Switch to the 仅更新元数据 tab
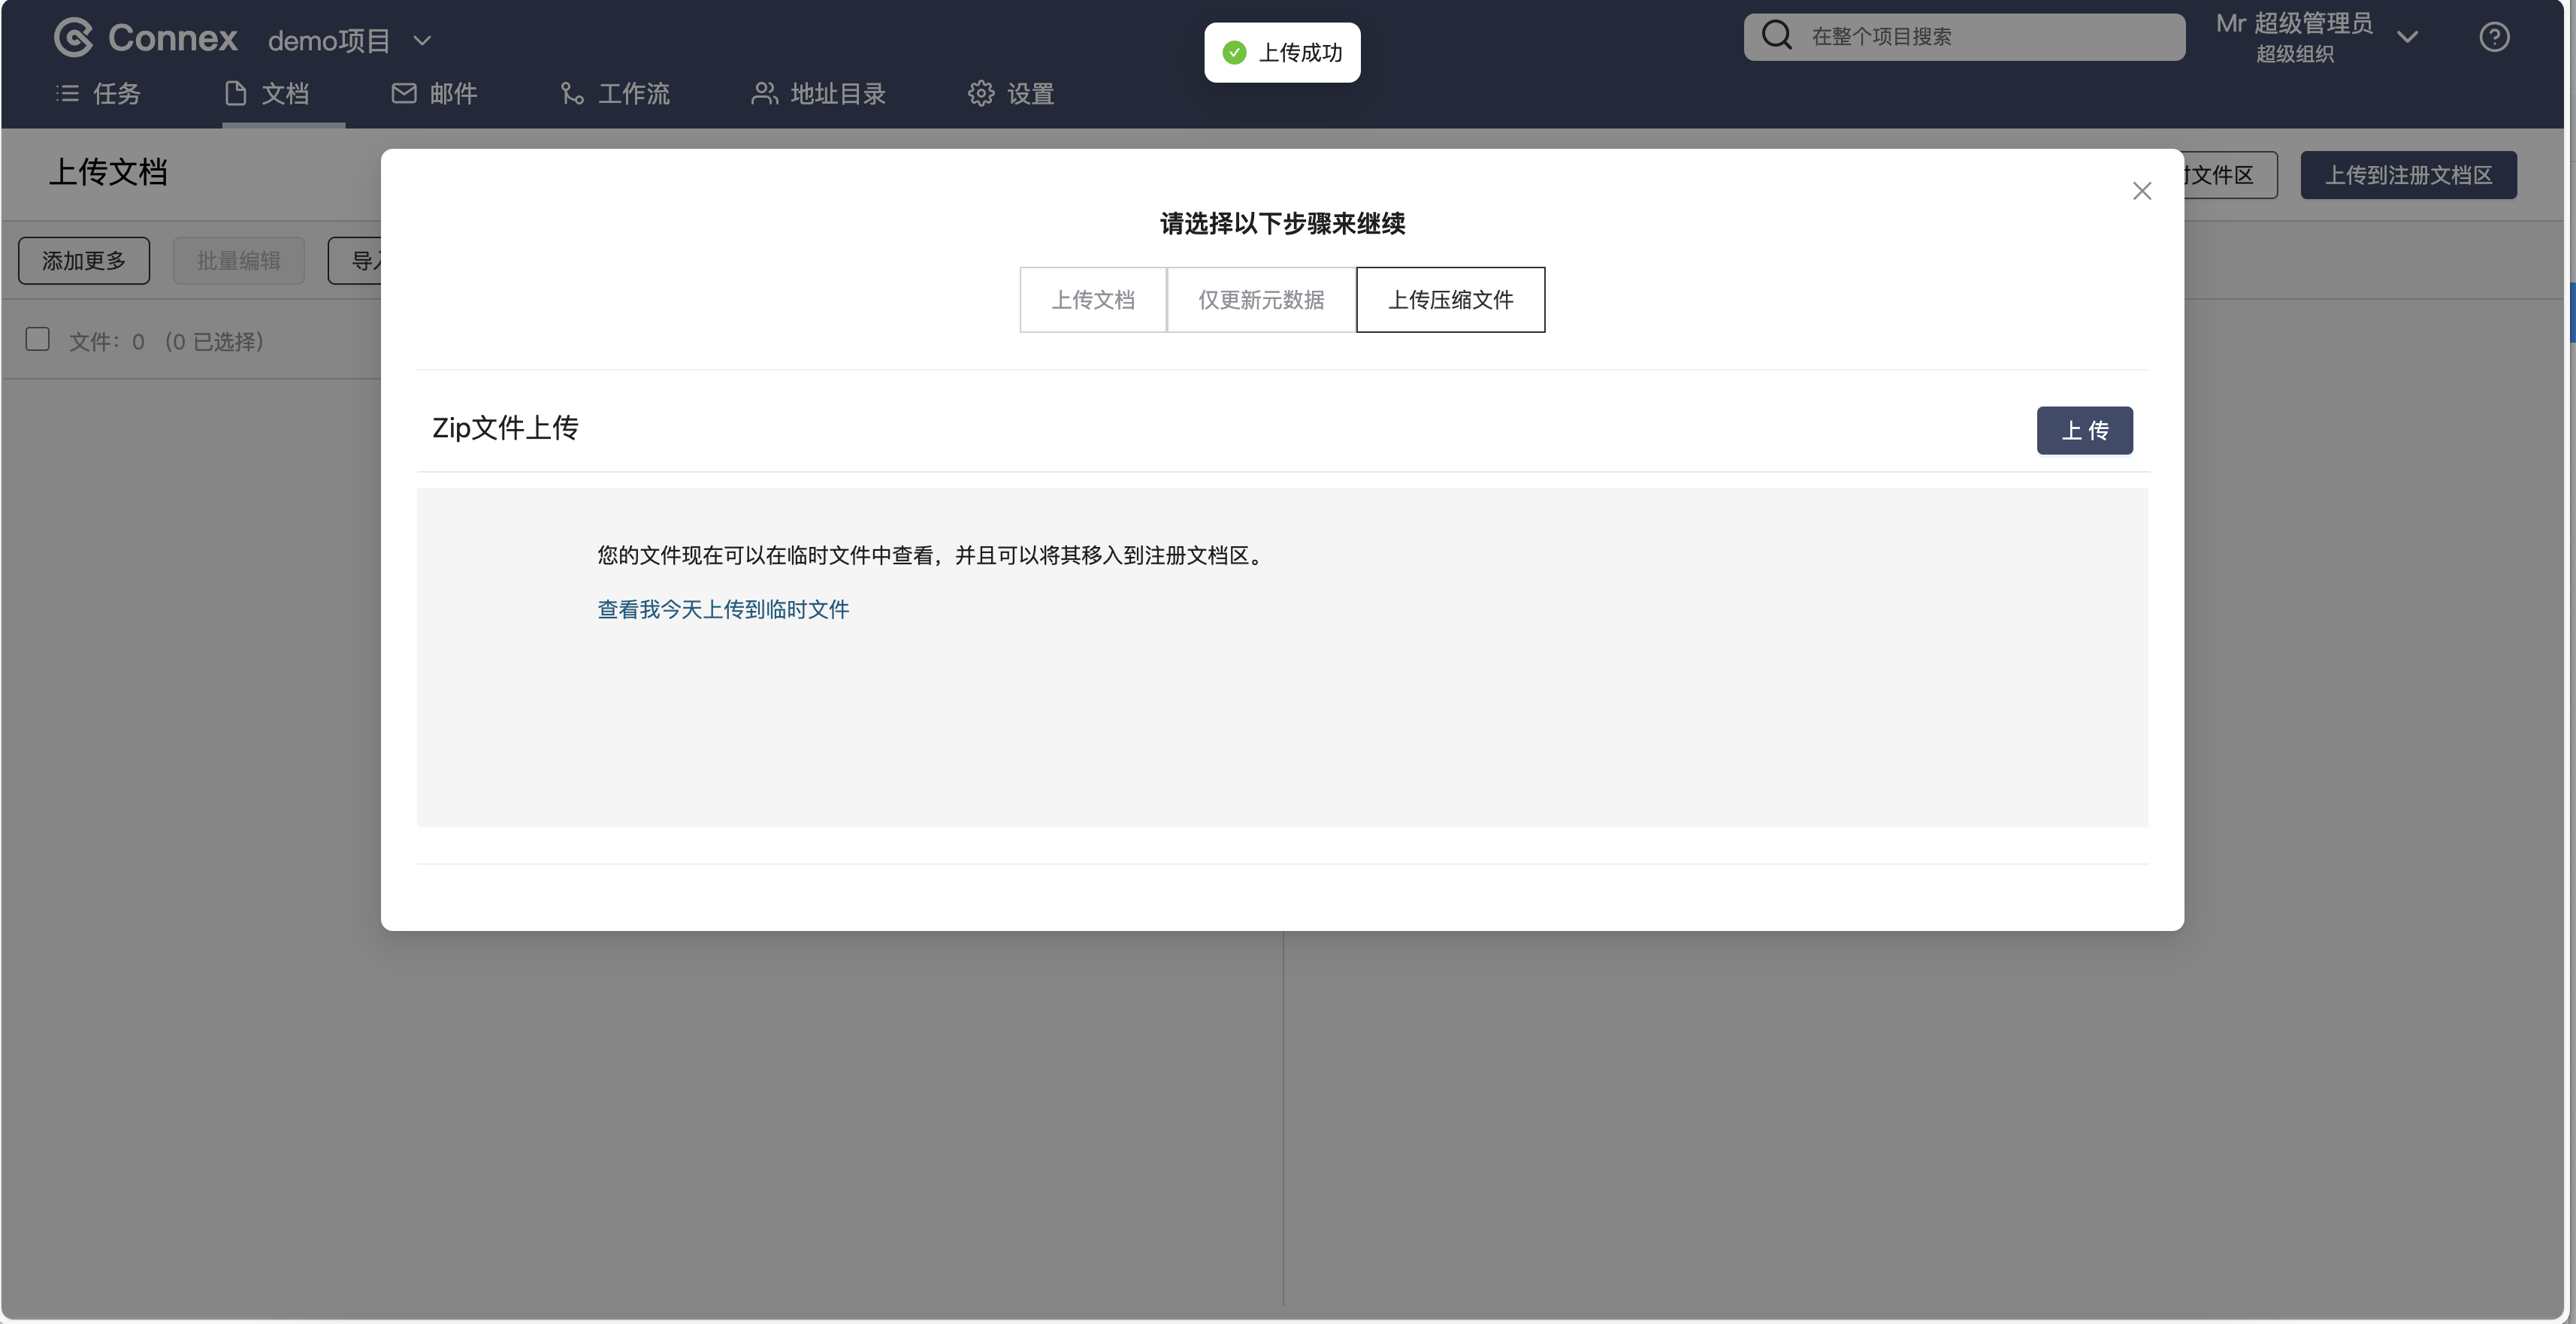2576x1324 pixels. click(x=1261, y=300)
